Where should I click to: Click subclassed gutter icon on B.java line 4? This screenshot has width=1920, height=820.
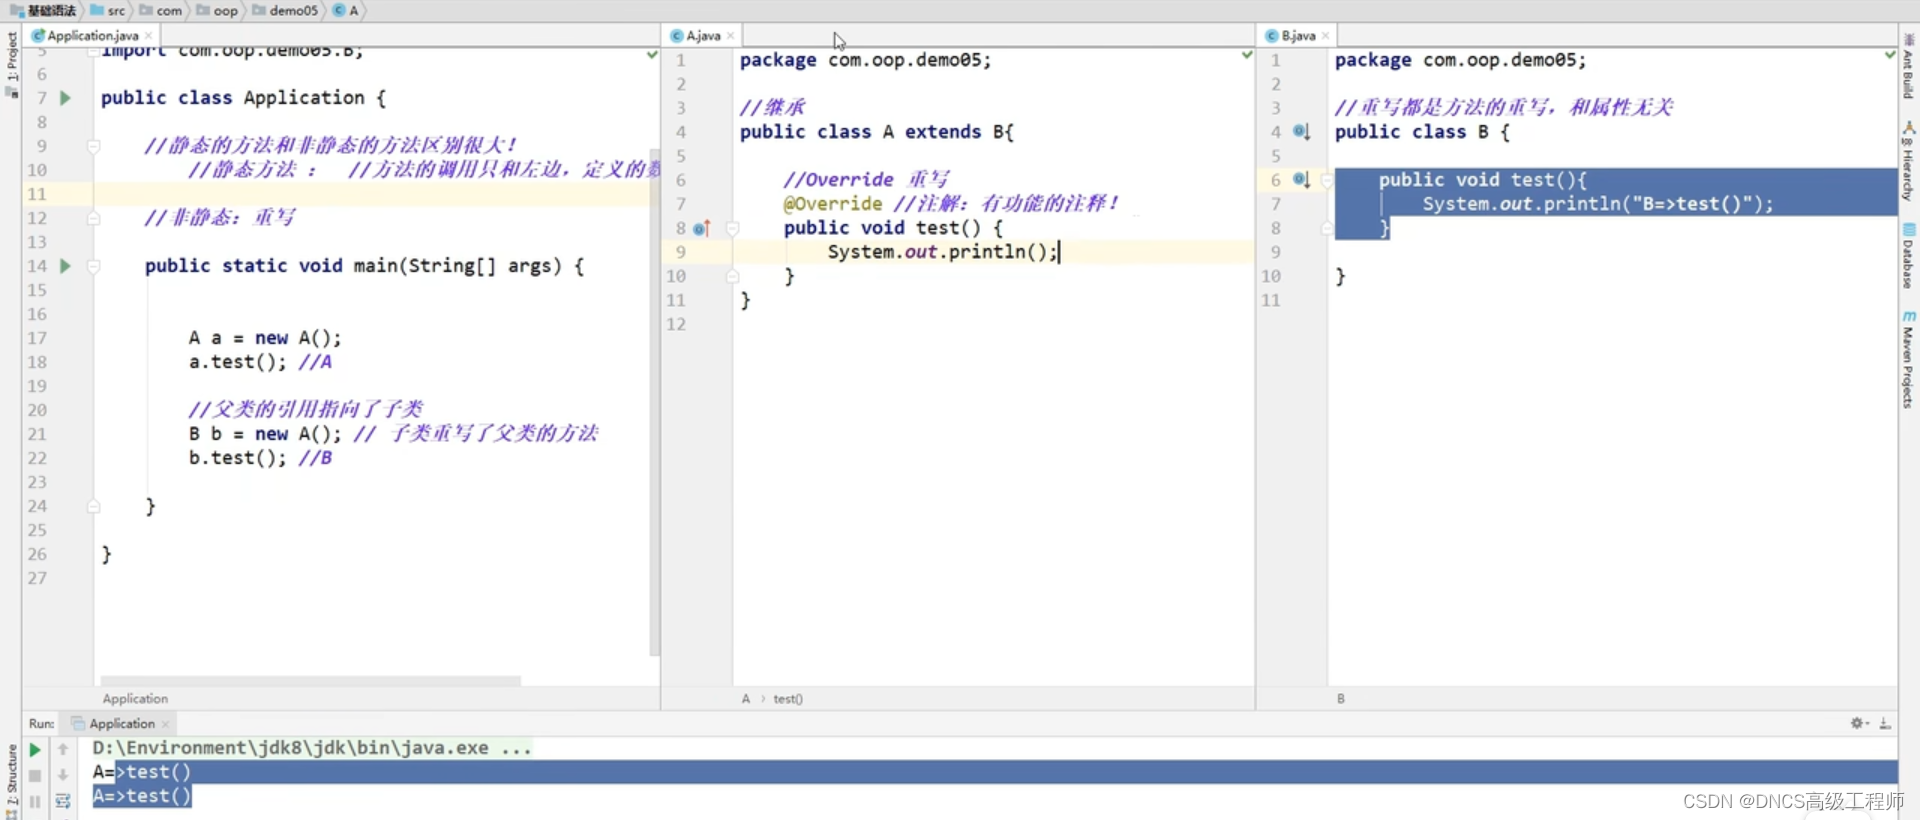[1301, 131]
